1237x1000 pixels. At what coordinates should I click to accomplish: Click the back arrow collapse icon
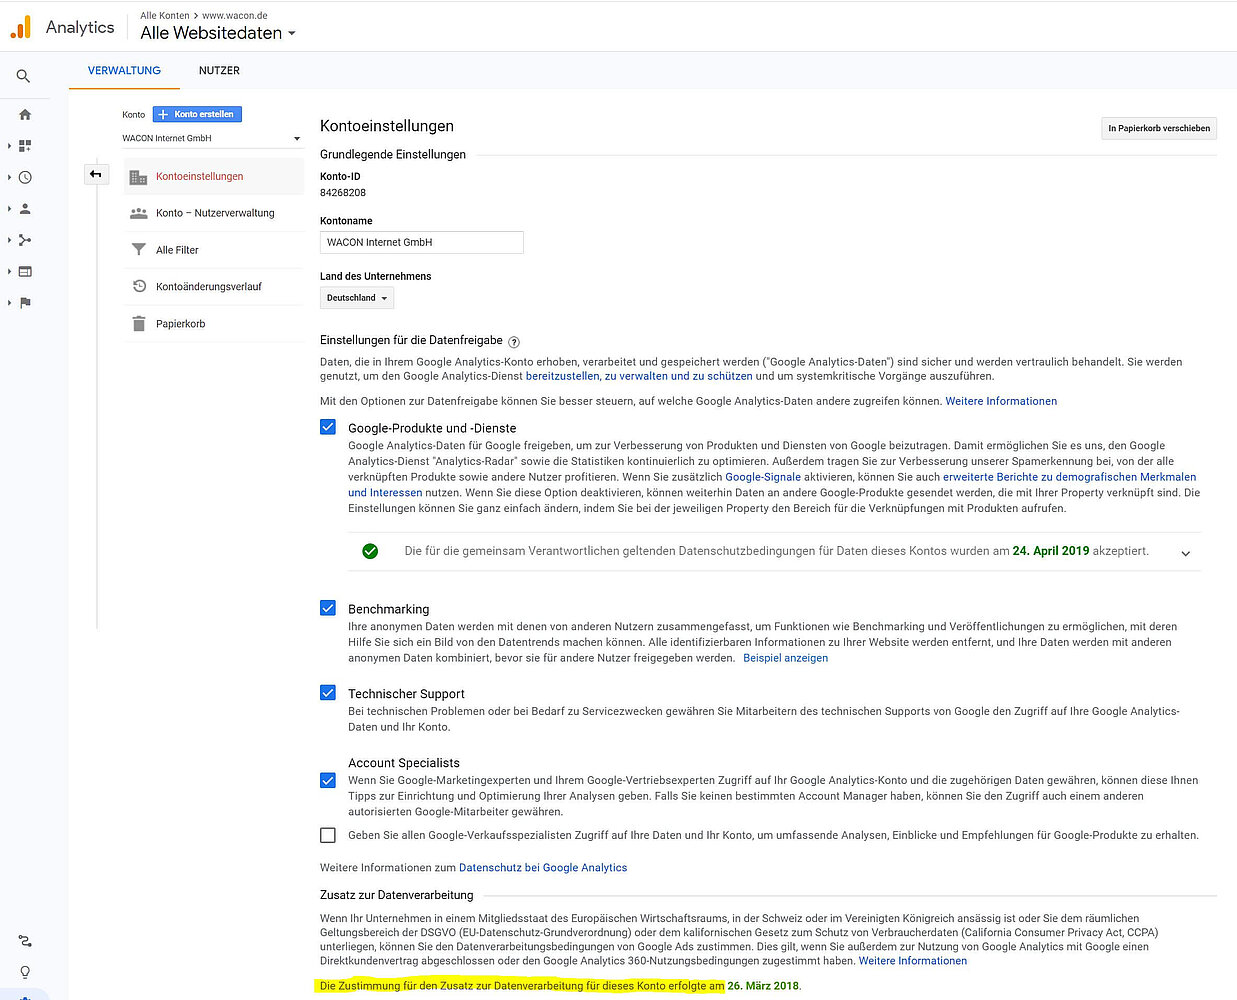click(x=96, y=175)
